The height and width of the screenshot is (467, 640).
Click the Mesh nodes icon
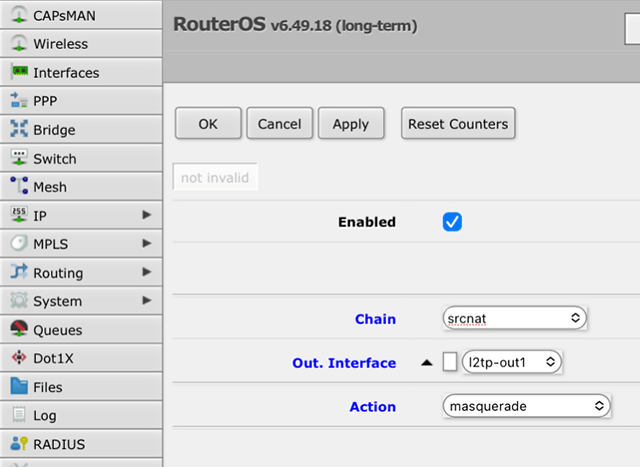pos(19,186)
